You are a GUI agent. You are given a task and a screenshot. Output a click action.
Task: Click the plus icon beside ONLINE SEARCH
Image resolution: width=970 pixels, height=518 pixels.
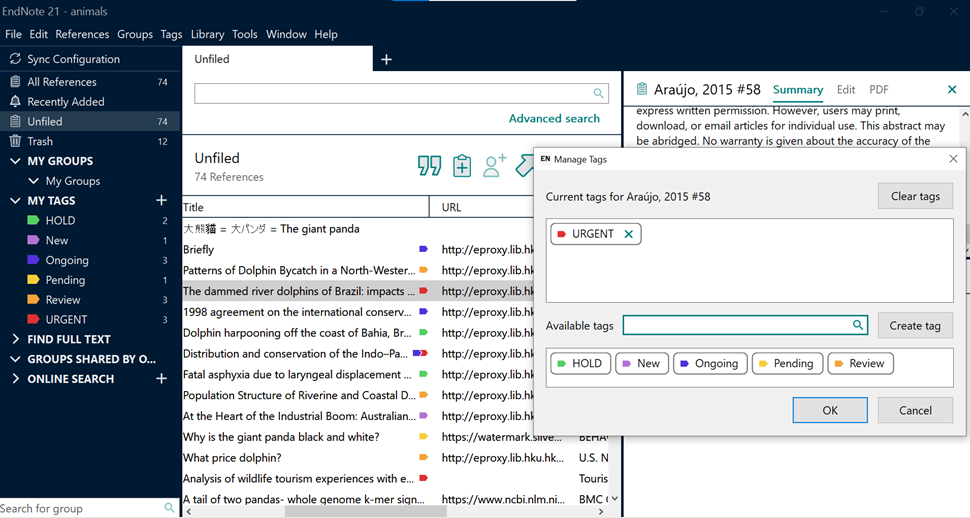[x=161, y=379]
